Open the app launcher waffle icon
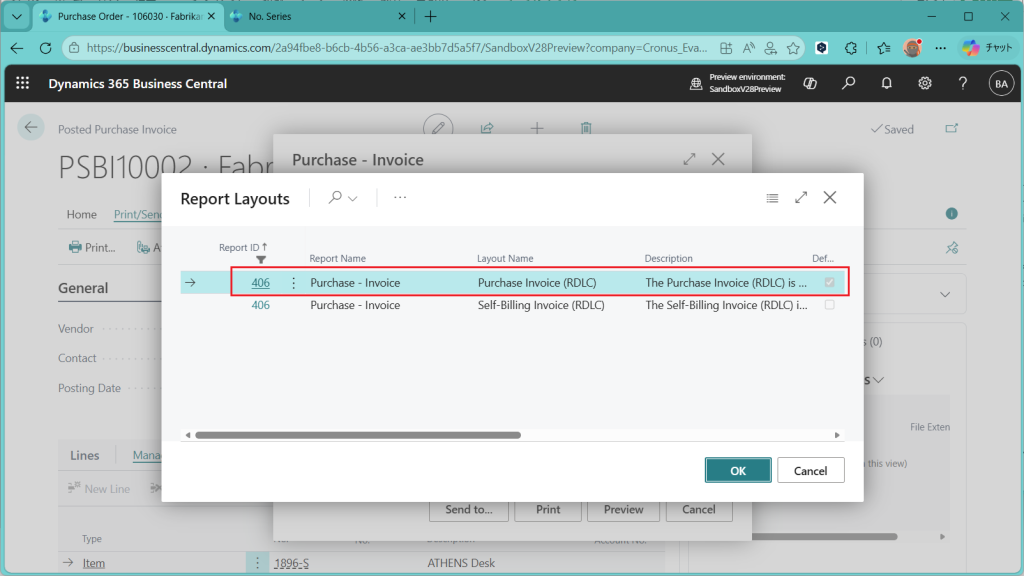The image size is (1024, 576). pos(22,84)
